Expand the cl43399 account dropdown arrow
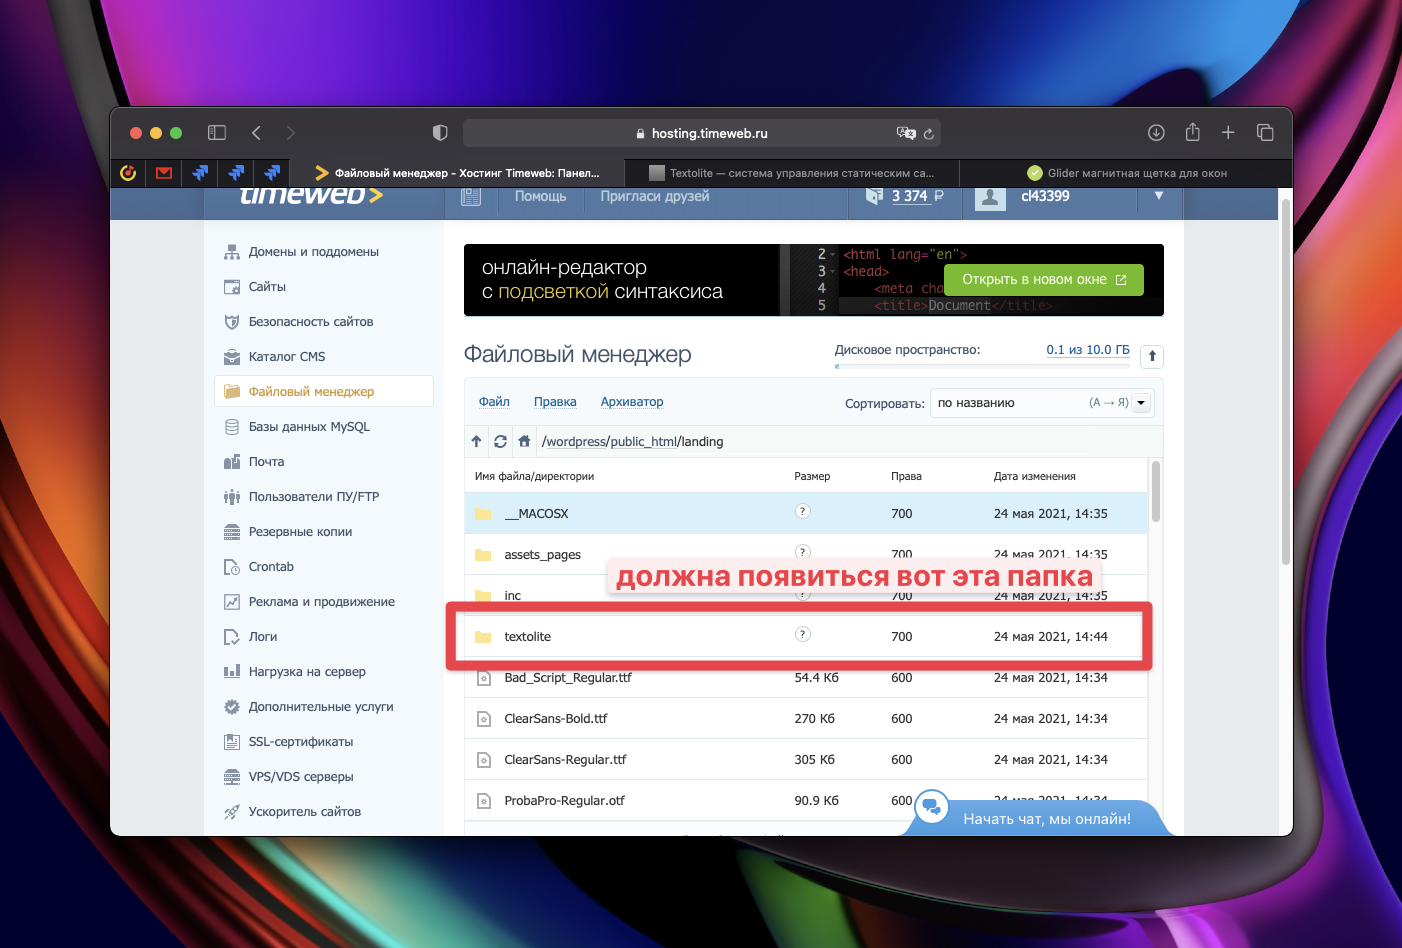The height and width of the screenshot is (948, 1402). coord(1159,196)
